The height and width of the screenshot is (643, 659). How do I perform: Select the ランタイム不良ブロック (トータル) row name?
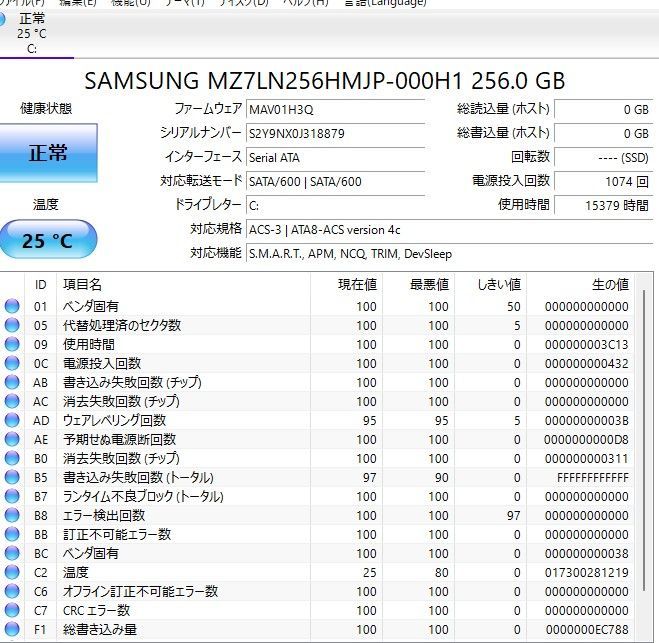click(x=143, y=496)
